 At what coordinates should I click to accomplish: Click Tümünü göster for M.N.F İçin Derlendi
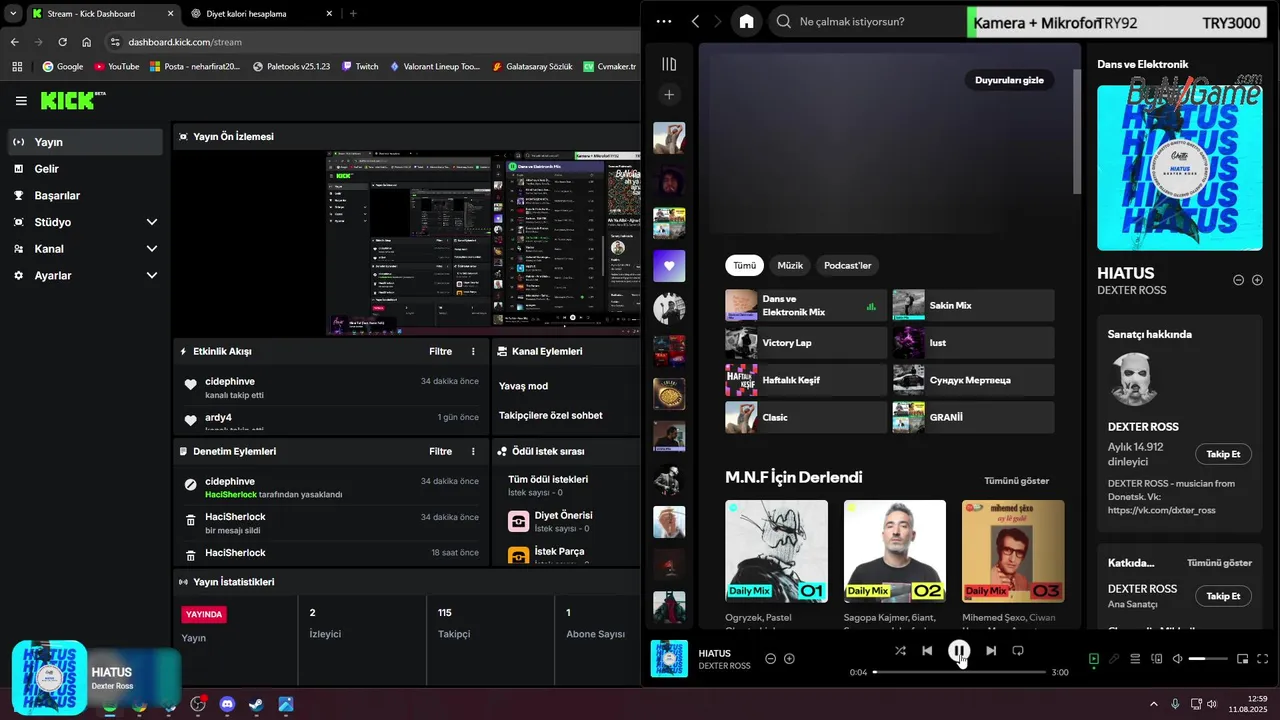[1016, 481]
